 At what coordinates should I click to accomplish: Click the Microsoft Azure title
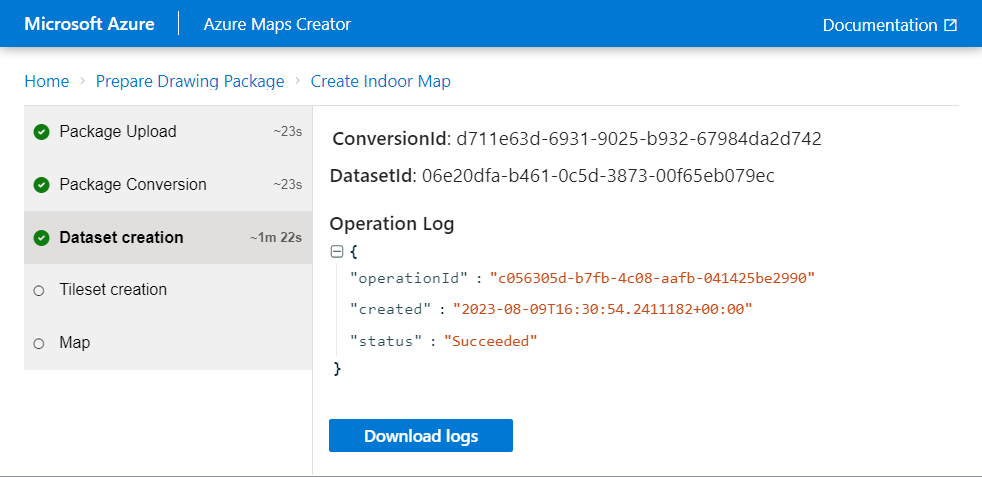pos(90,24)
